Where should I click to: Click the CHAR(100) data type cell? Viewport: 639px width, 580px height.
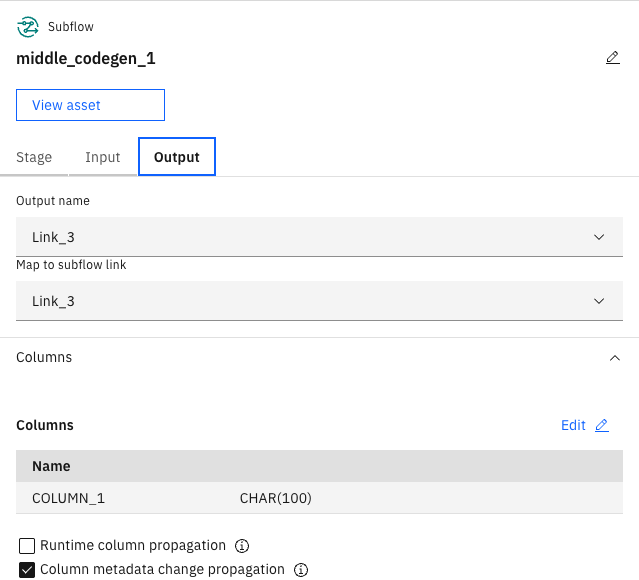coord(275,498)
